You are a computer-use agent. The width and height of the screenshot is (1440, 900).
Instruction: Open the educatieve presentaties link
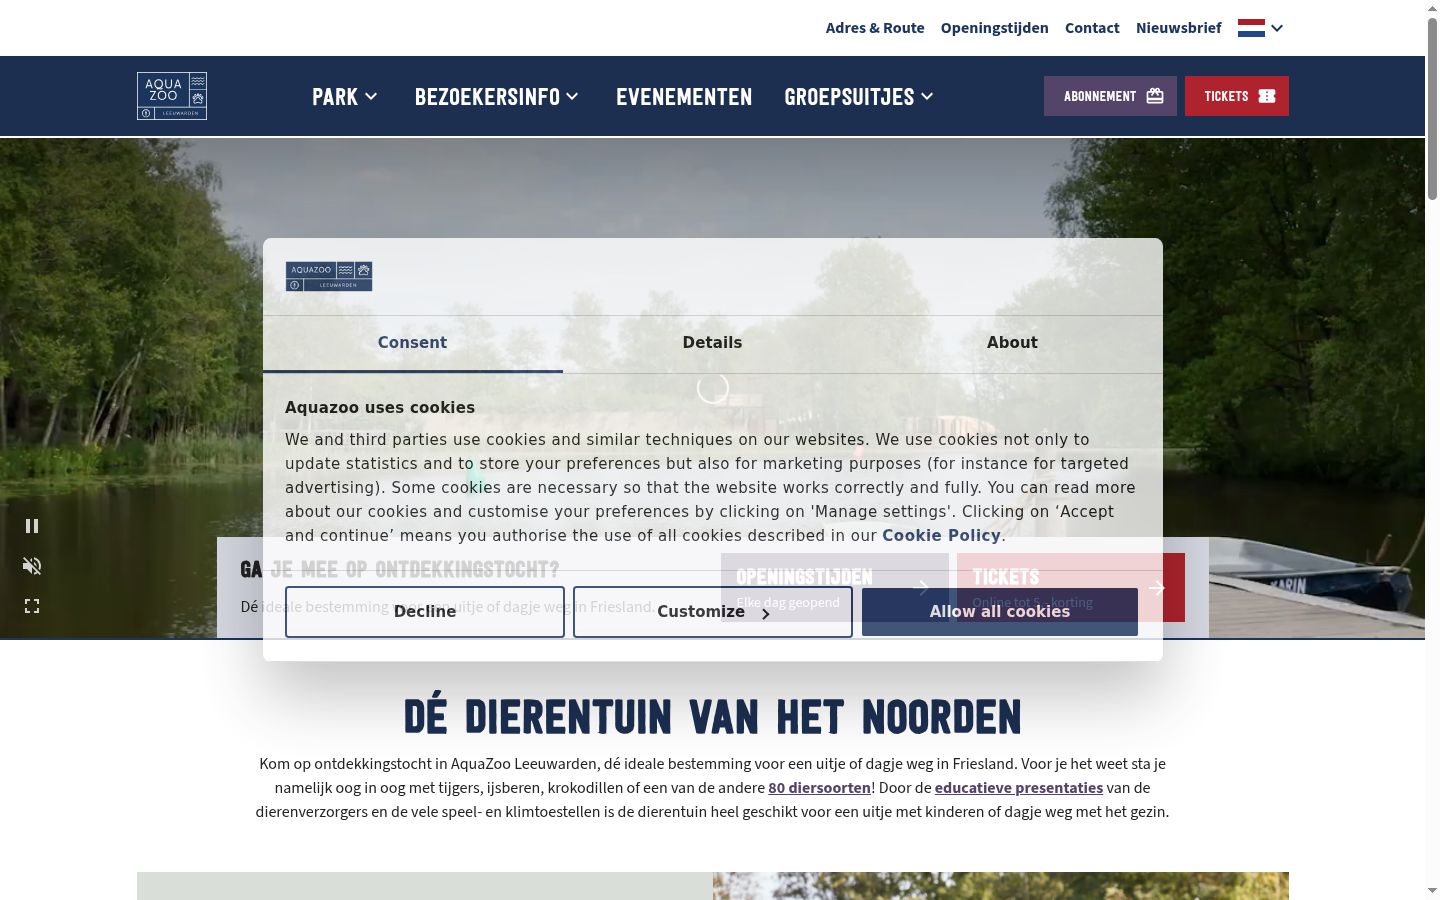tap(1019, 788)
